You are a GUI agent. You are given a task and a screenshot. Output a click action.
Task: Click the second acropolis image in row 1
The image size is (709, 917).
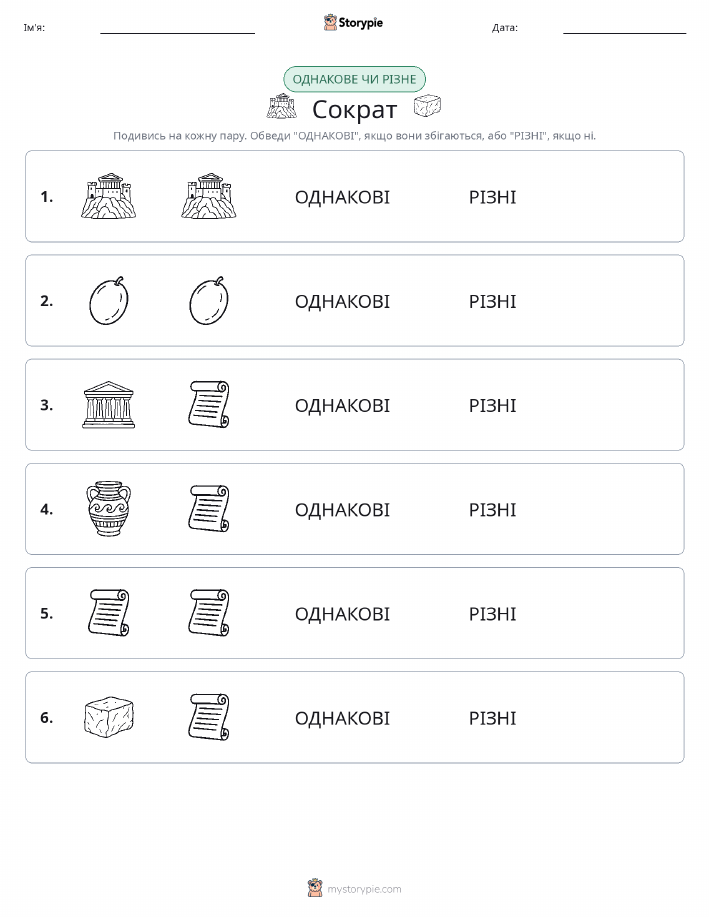point(209,196)
